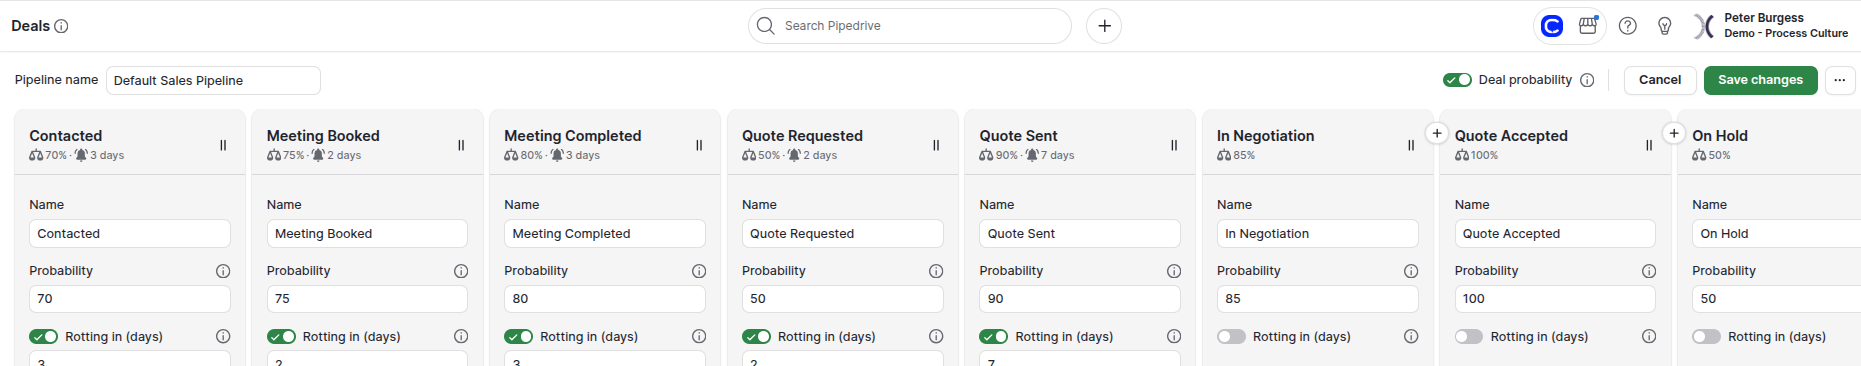Edit Quote Accepted probability value 100

(x=1555, y=299)
